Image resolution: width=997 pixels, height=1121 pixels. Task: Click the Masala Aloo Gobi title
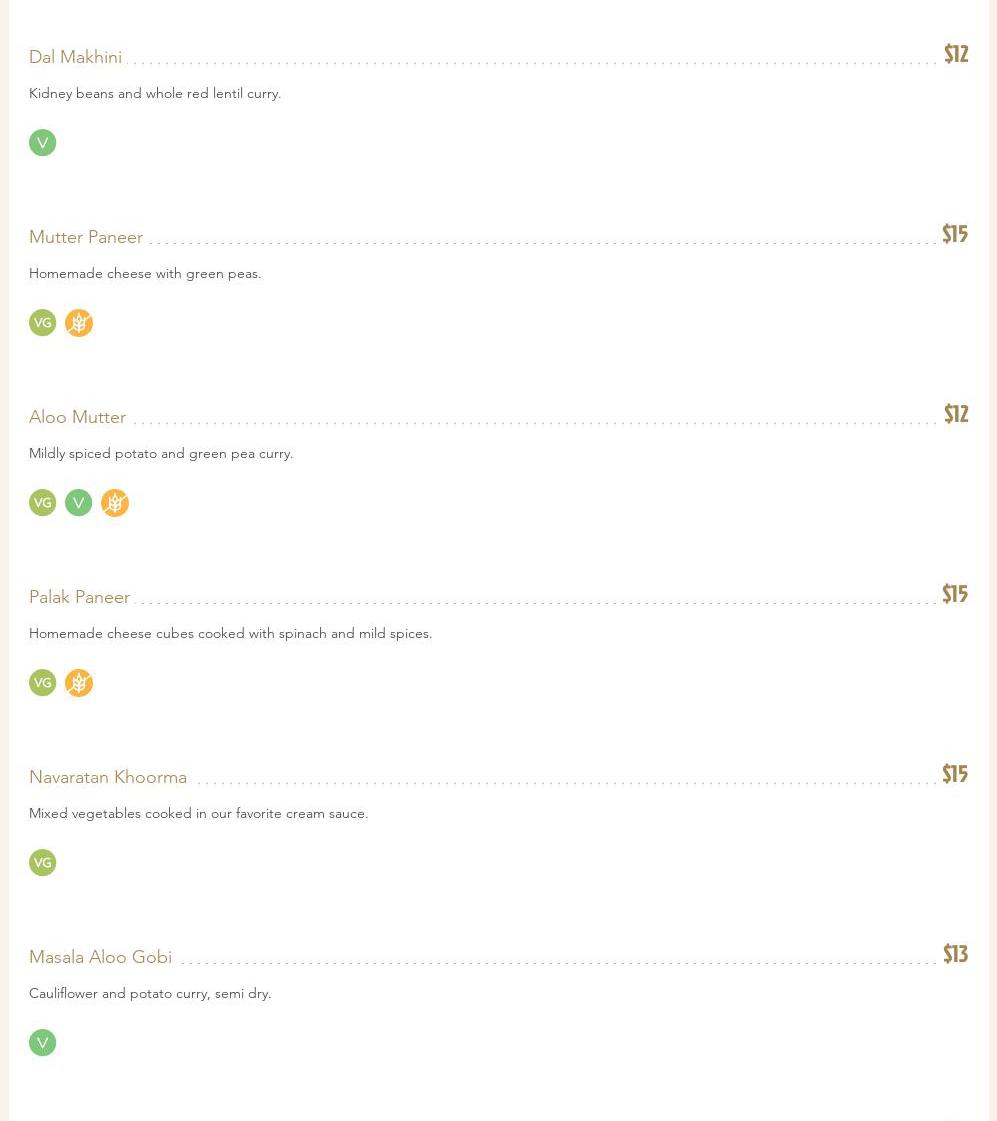tap(101, 957)
